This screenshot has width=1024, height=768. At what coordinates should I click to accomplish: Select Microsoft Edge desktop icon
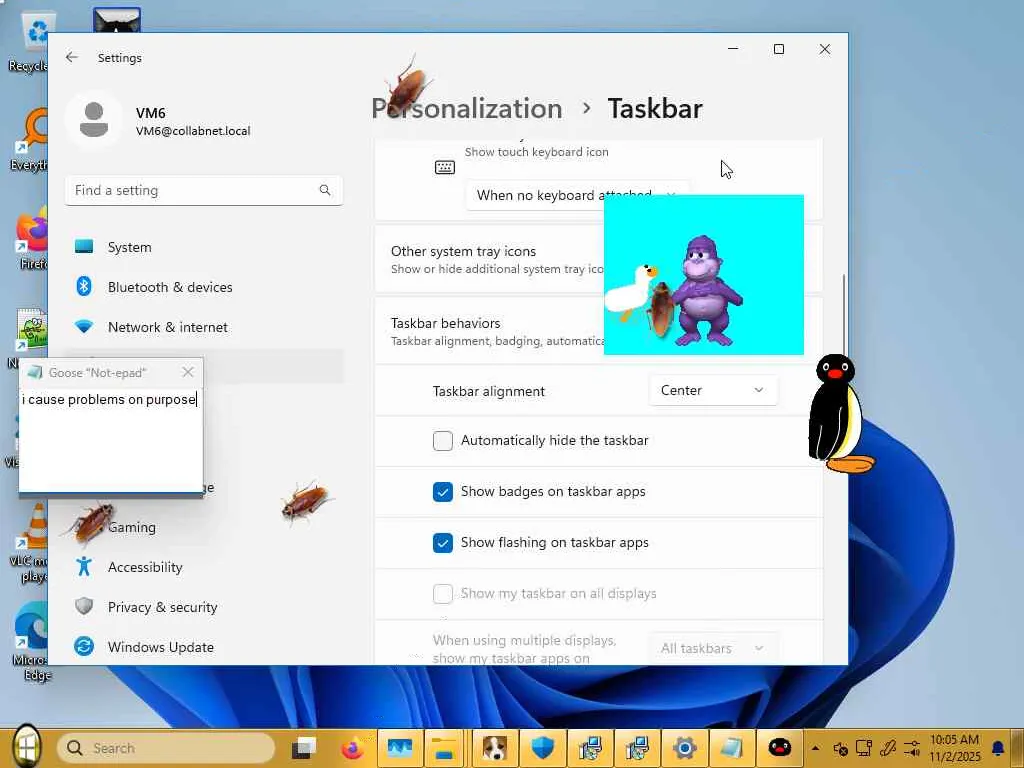coord(30,642)
